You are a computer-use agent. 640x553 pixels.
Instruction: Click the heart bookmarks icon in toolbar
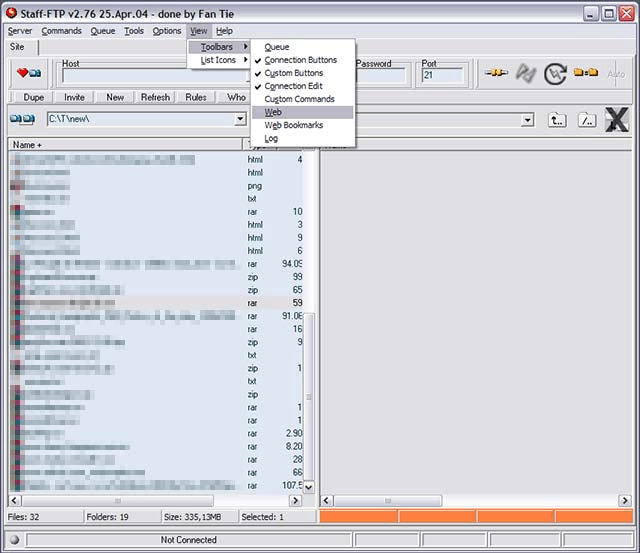[27, 74]
